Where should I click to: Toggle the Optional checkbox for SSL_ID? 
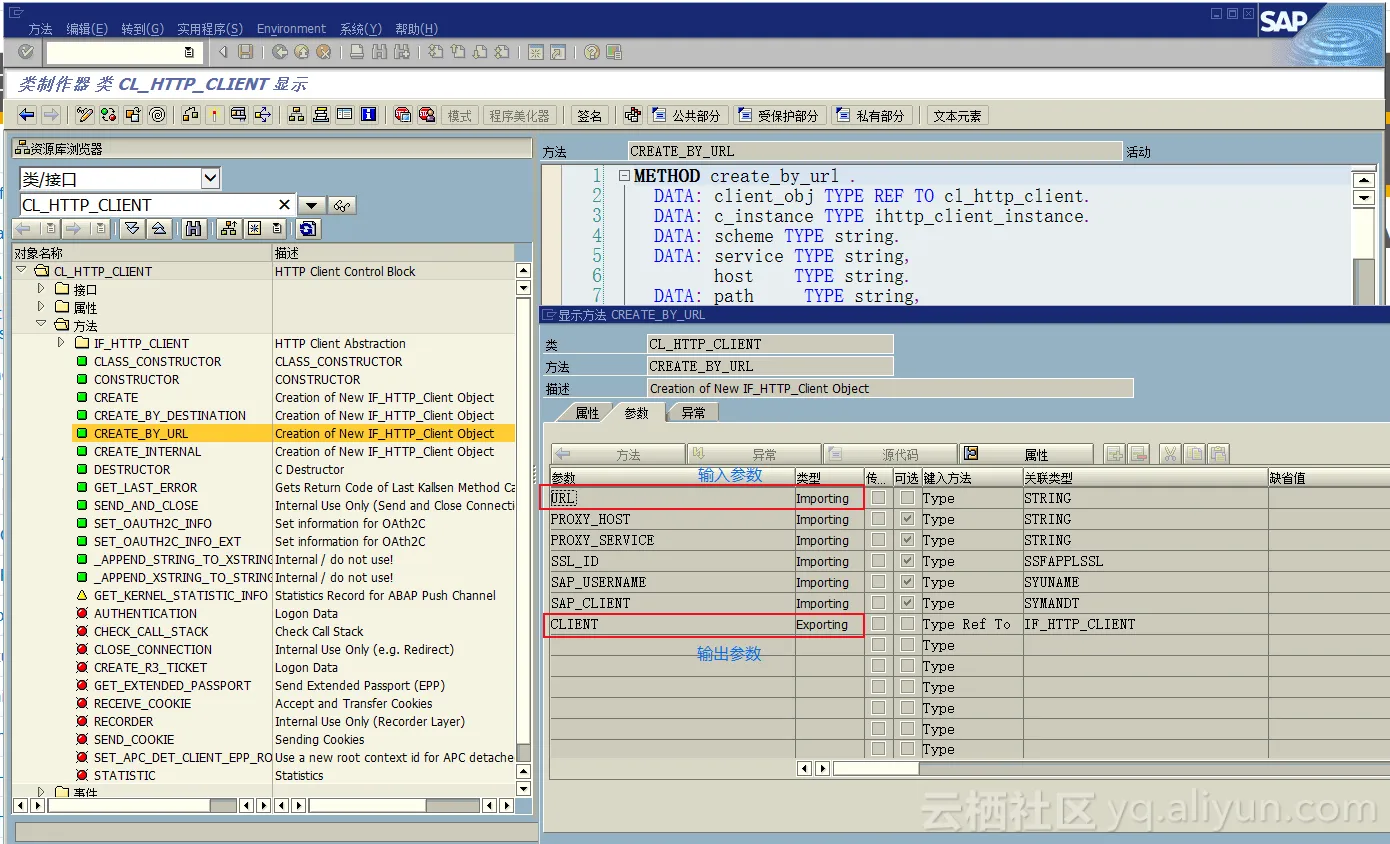click(x=907, y=561)
